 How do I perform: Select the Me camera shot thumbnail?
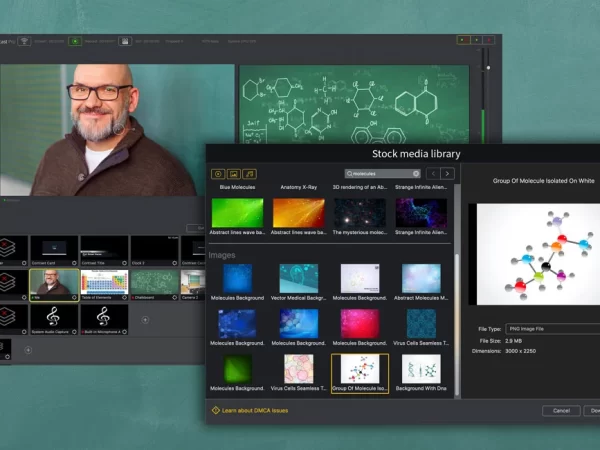point(54,285)
